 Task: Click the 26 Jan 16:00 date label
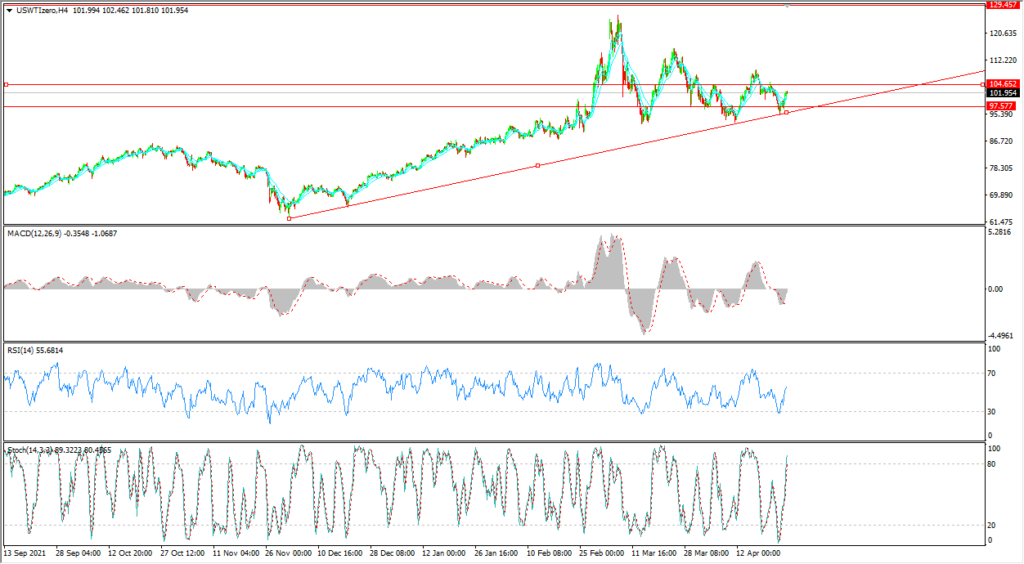(x=496, y=553)
